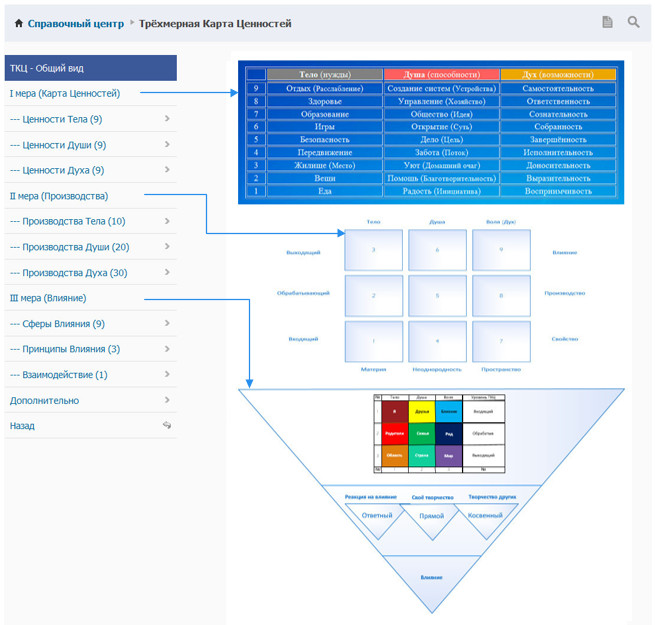Click the home icon in breadcrumb
655x625 pixels.
(x=18, y=23)
